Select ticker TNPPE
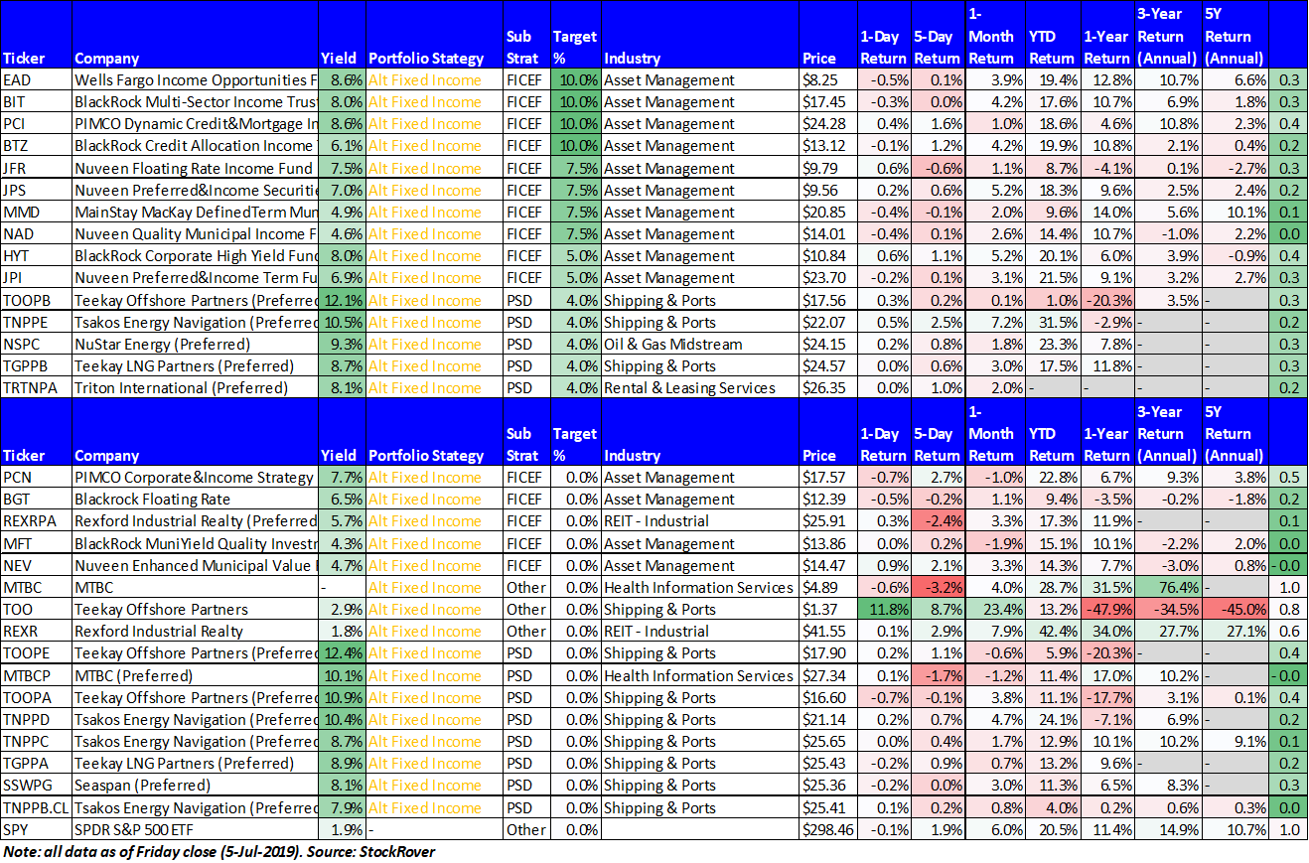The width and height of the screenshot is (1309, 863). [36, 322]
